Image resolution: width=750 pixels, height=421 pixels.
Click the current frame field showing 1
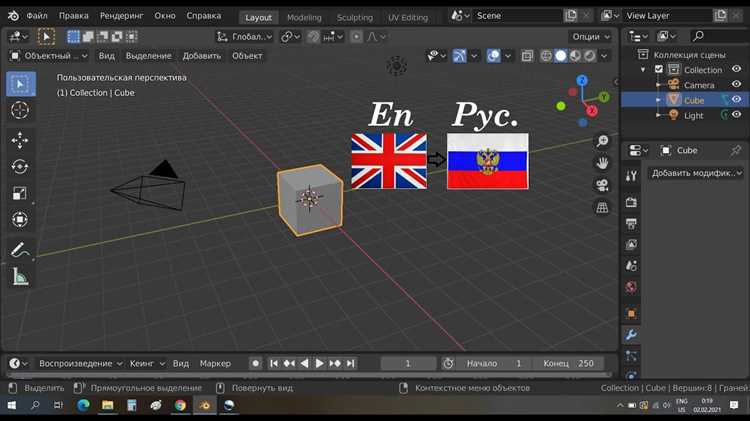click(408, 364)
